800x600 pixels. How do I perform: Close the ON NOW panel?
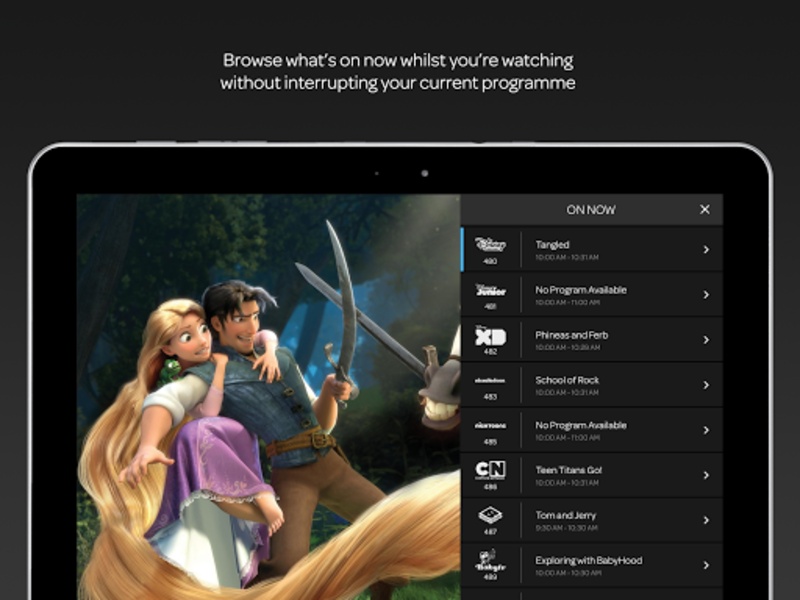pos(705,209)
